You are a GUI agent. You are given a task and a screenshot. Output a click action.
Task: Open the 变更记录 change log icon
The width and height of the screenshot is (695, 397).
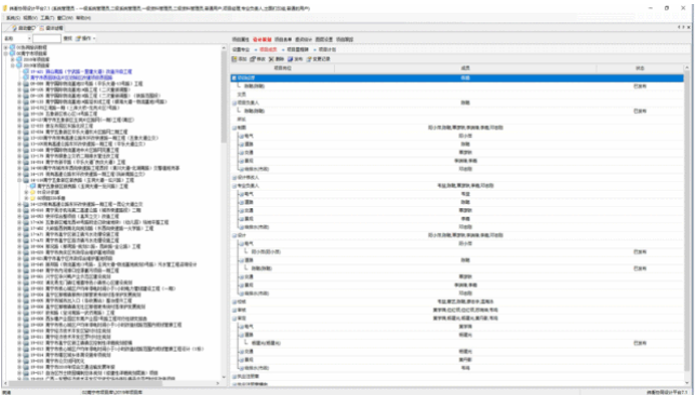point(309,59)
